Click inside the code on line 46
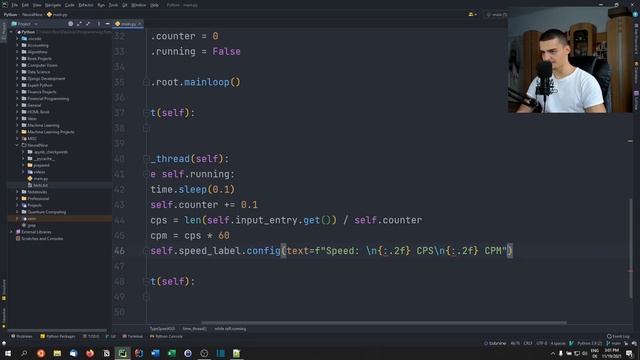Viewport: 640px width, 360px height. [331, 251]
